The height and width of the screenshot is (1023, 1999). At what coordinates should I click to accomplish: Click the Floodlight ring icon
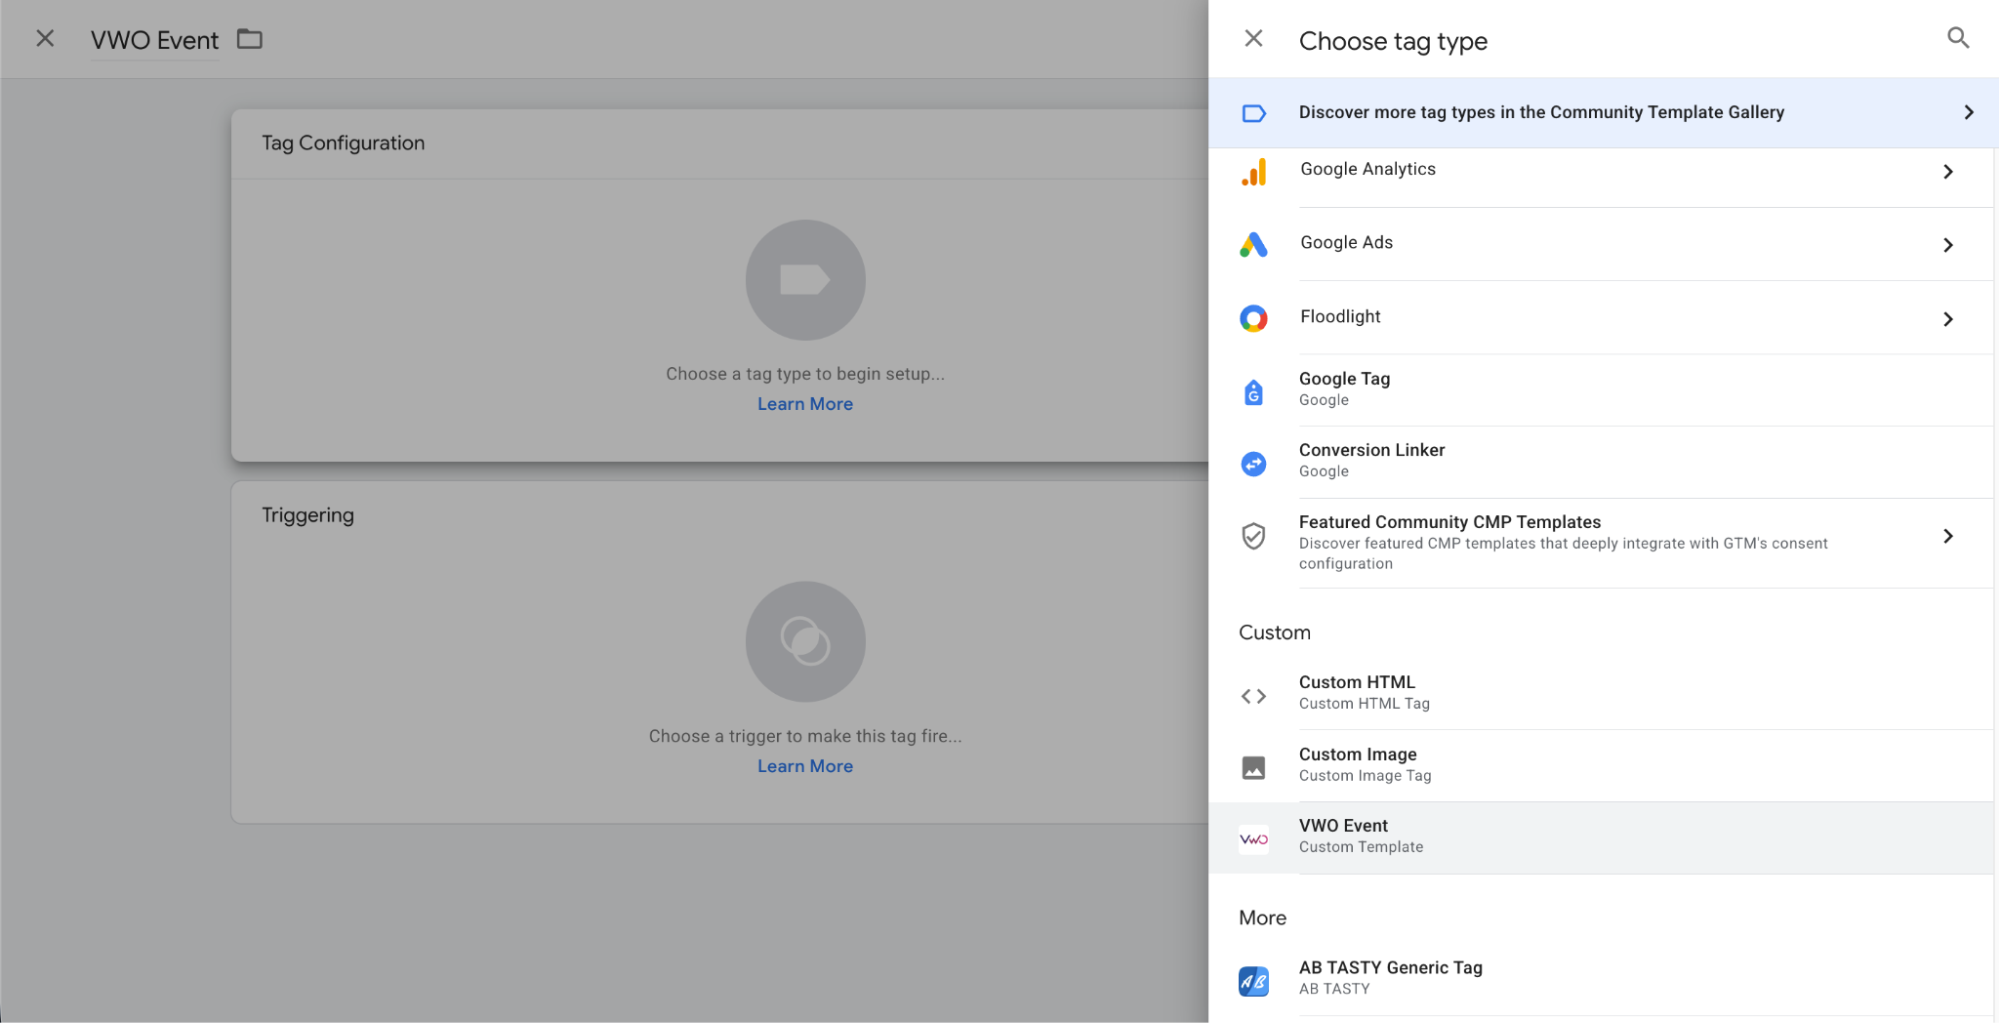1253,319
